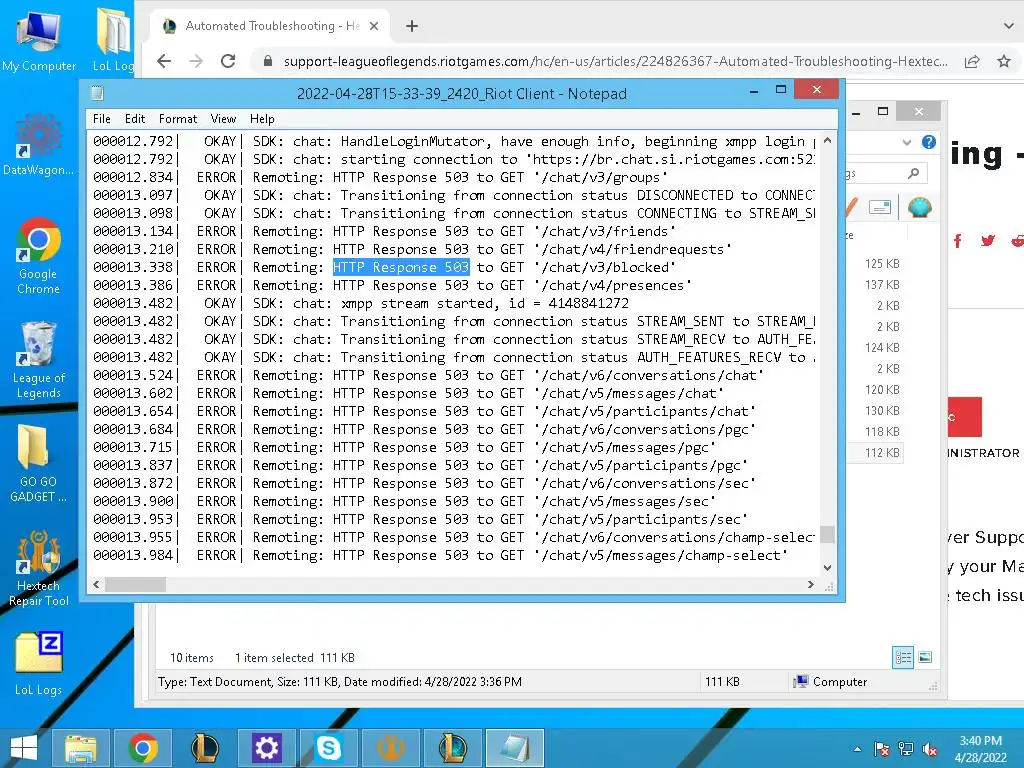Click the shell icon in Explorer ribbon
This screenshot has width=1024, height=768.
[x=920, y=208]
